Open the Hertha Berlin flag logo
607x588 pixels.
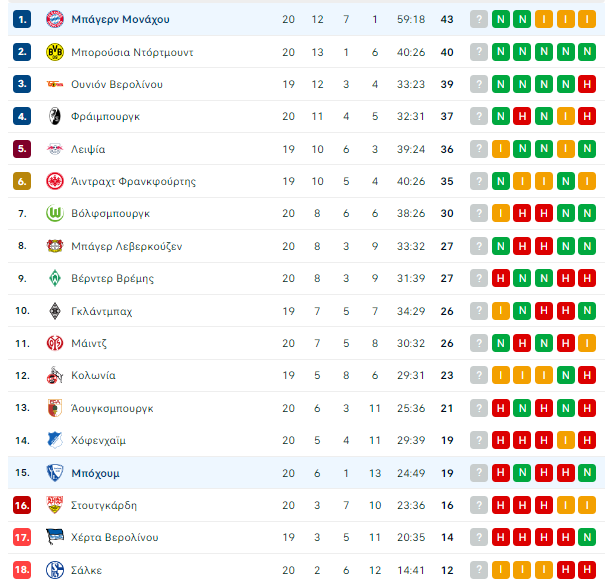pyautogui.click(x=55, y=537)
